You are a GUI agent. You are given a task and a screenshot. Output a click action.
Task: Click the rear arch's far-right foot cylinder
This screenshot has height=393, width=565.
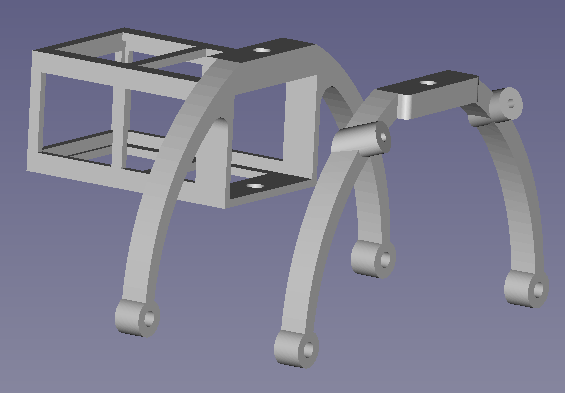526,289
